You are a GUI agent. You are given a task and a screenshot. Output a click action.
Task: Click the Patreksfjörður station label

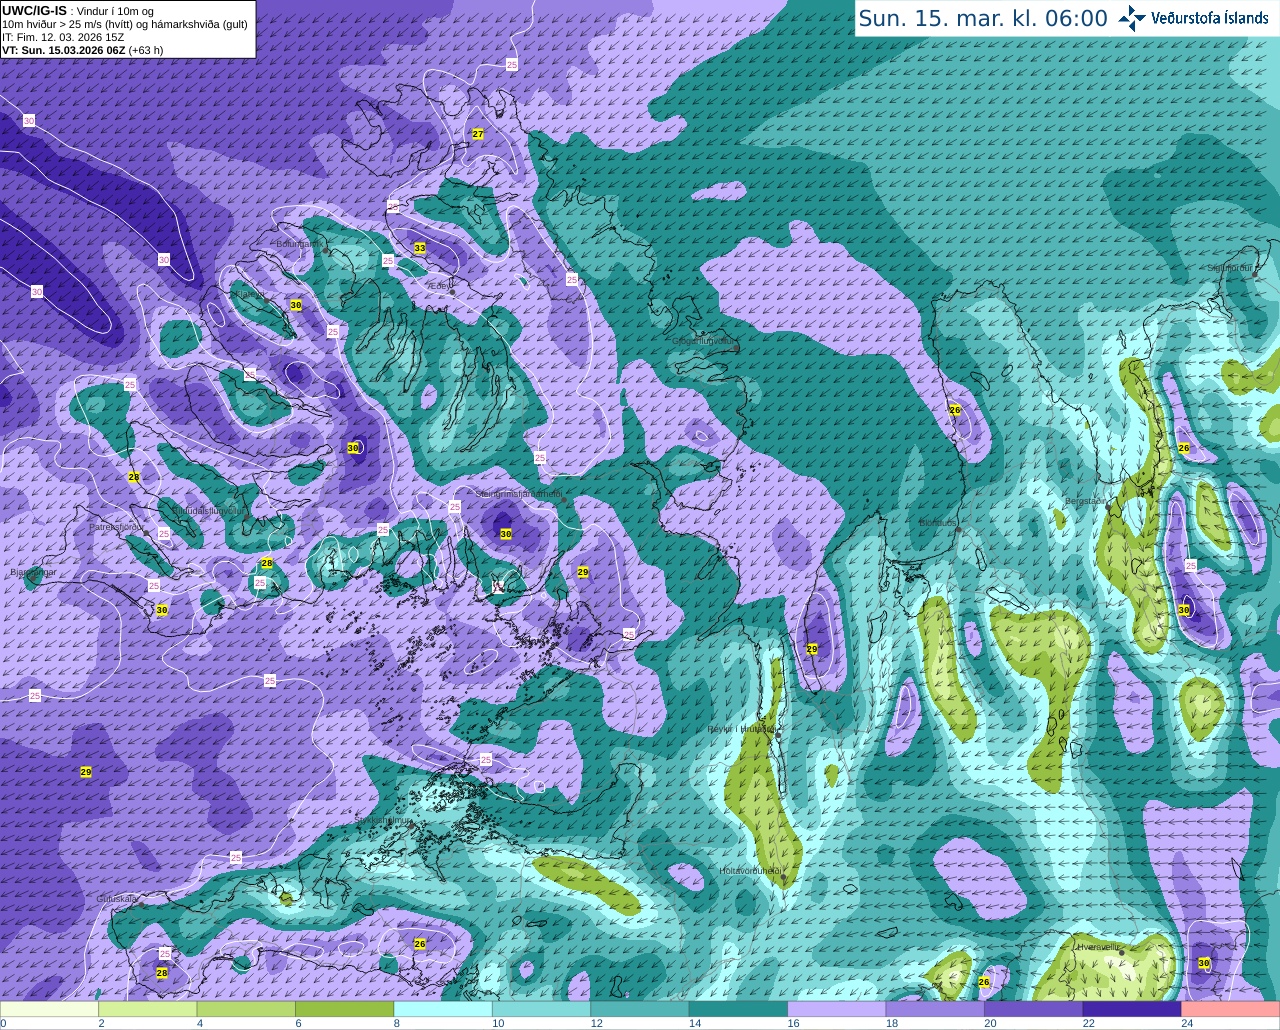pos(116,526)
